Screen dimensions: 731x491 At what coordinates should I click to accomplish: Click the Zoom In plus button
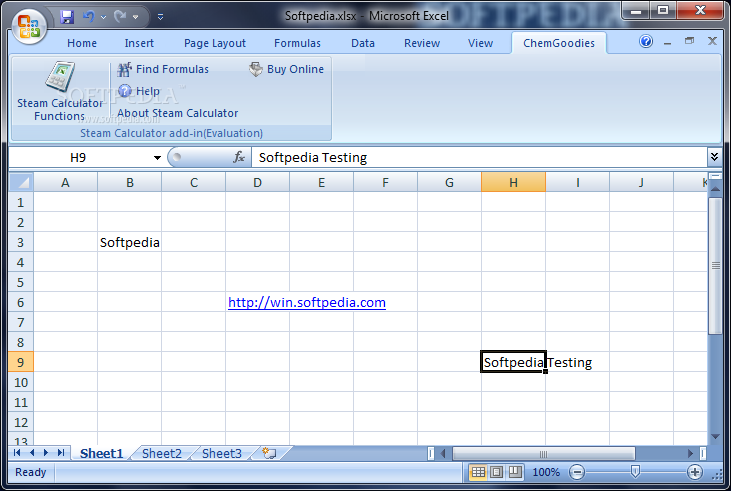(x=695, y=472)
